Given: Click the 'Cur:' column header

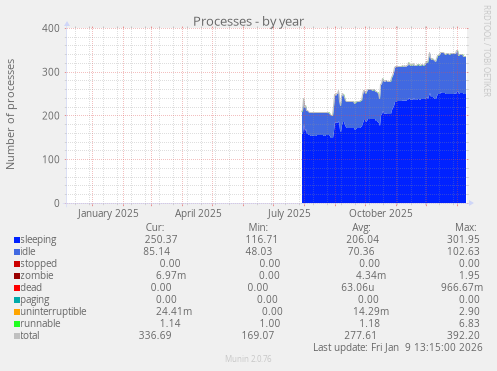Looking at the screenshot, I should (x=155, y=227).
